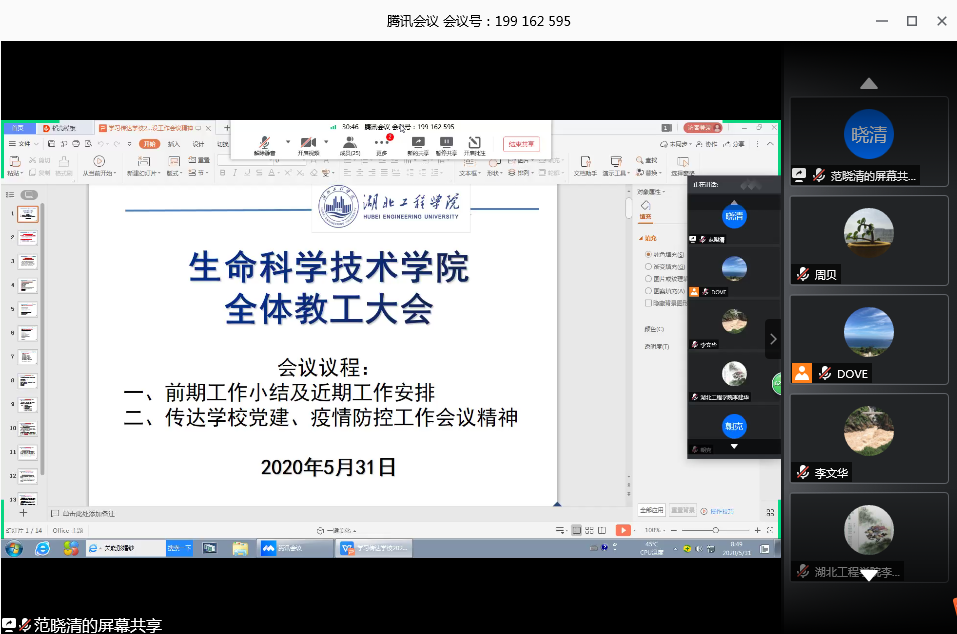This screenshot has width=957, height=634.
Task: Select the second fill radio option
Action: 648,267
